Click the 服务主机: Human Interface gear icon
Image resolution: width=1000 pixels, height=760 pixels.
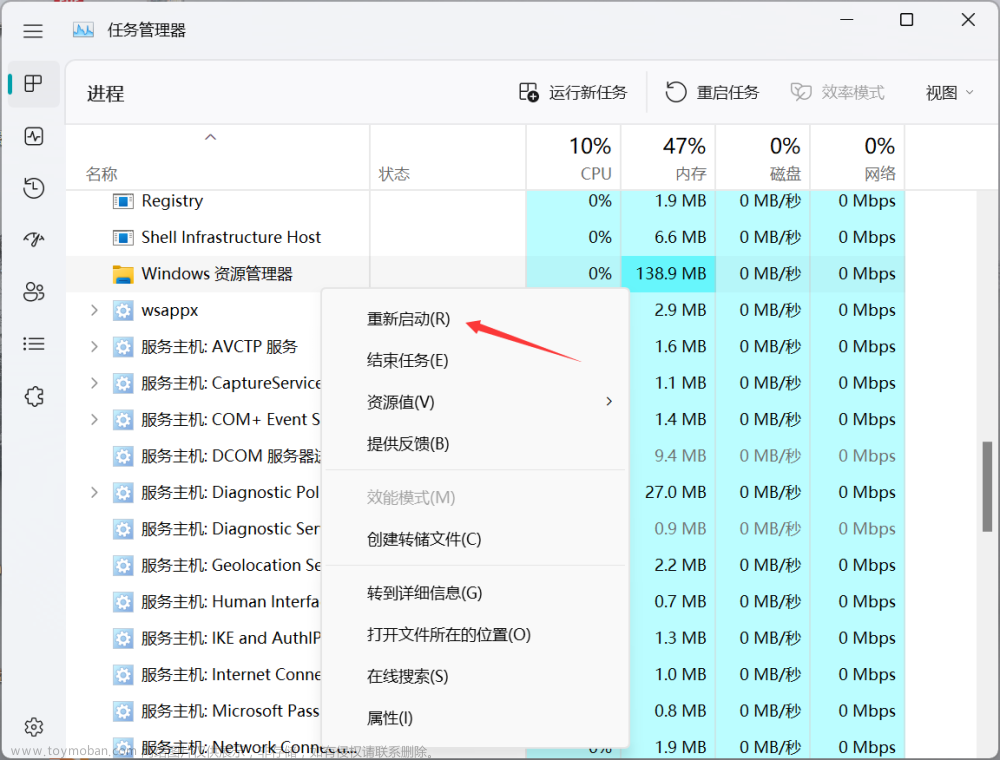tap(123, 602)
